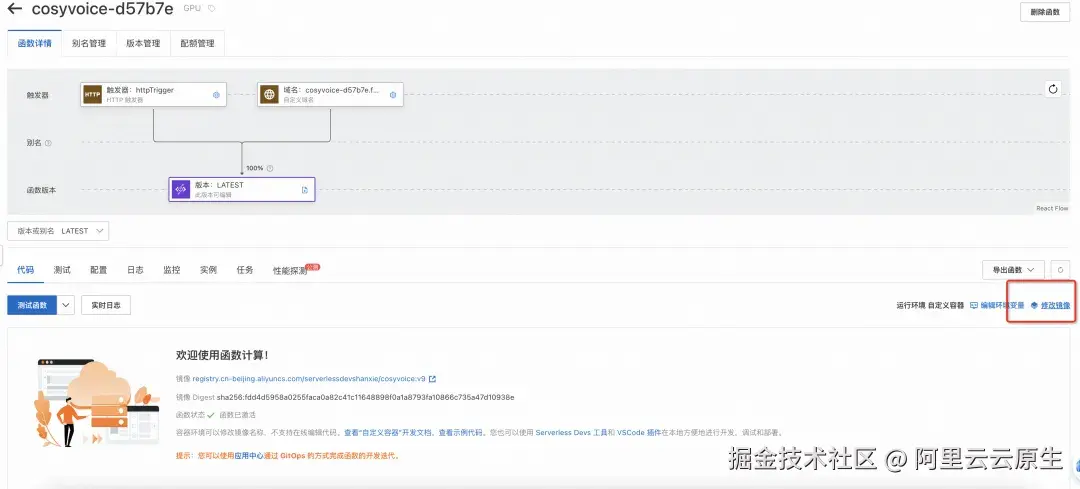The height and width of the screenshot is (489, 1080).
Task: Switch to the 函数详情 tab
Action: pyautogui.click(x=34, y=43)
